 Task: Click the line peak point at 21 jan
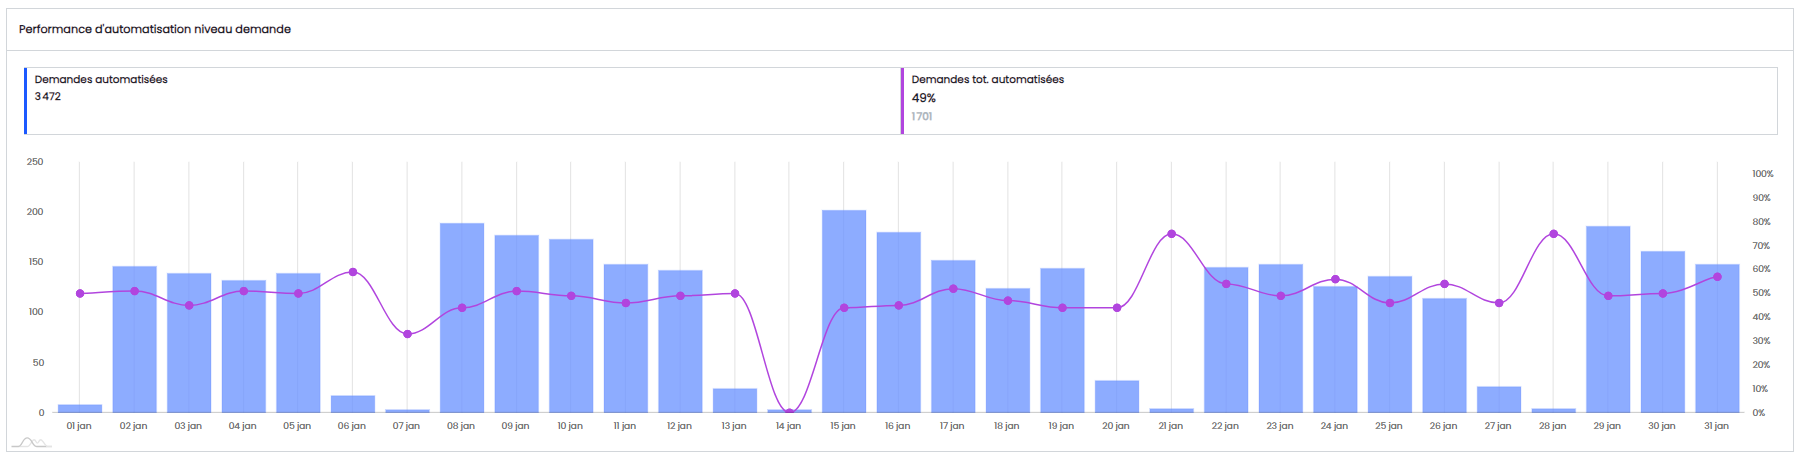click(1171, 234)
